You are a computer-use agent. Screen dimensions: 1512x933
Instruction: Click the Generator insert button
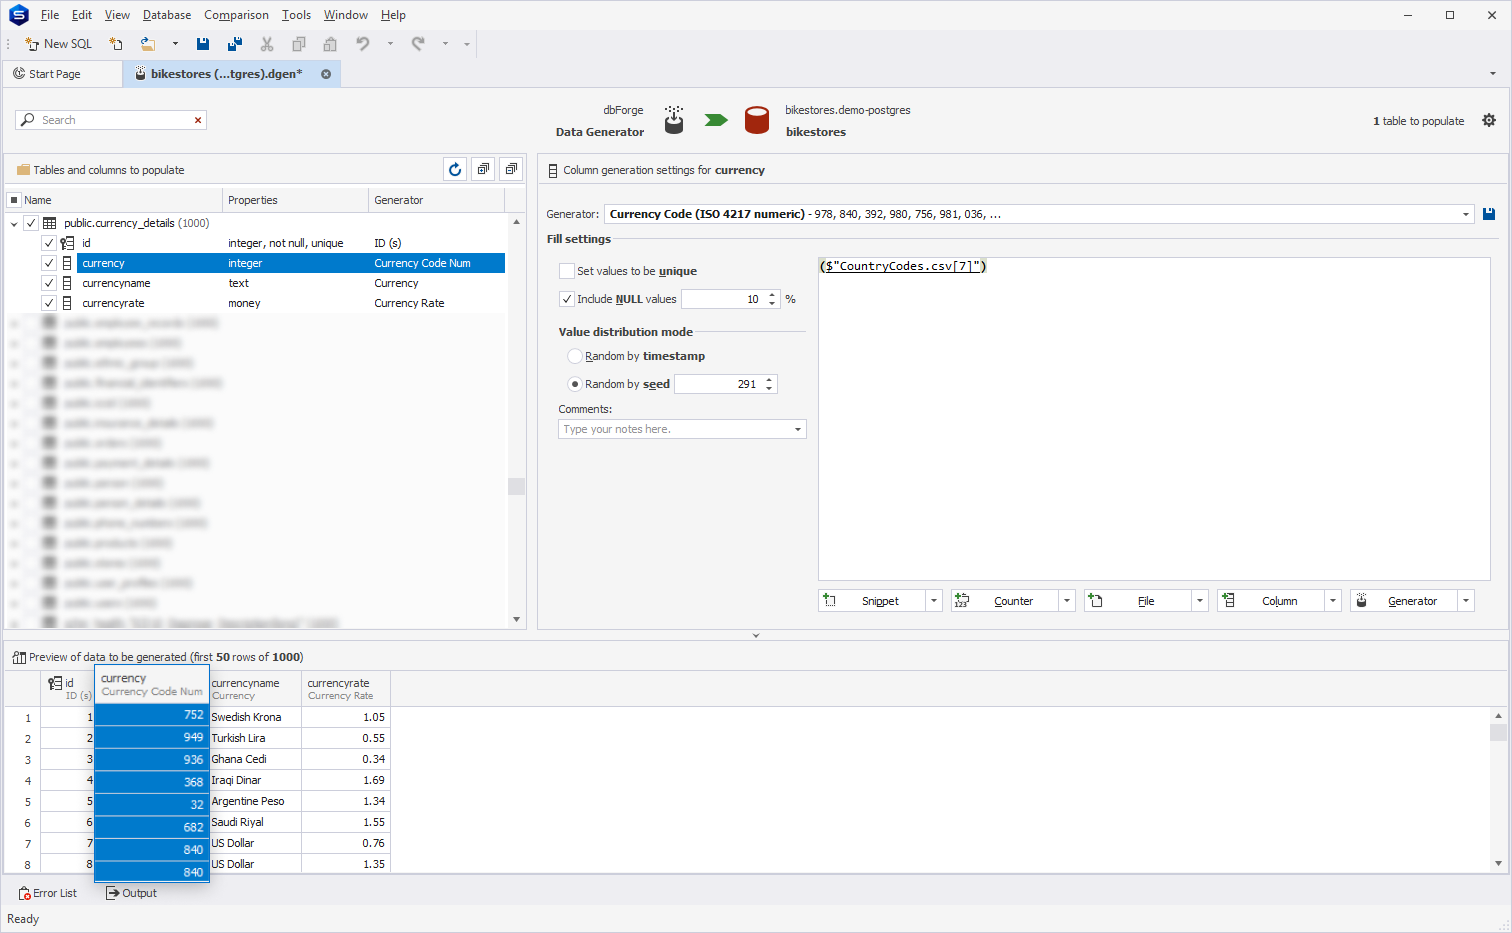[1404, 601]
